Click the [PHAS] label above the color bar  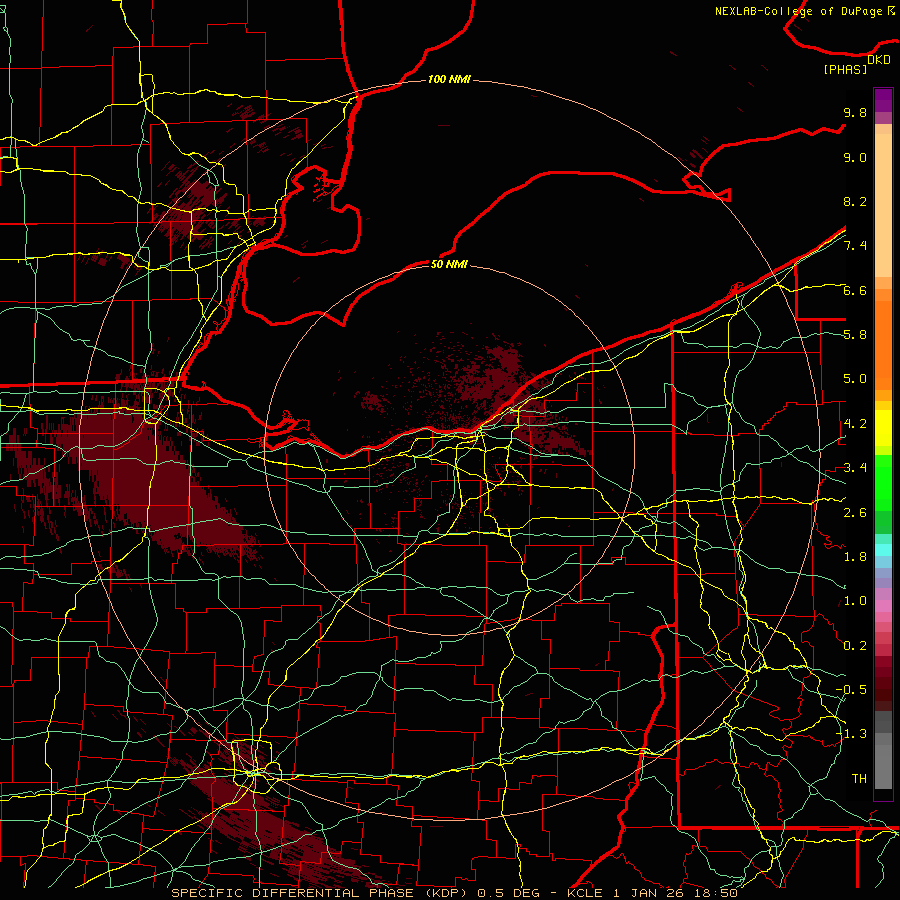[845, 70]
